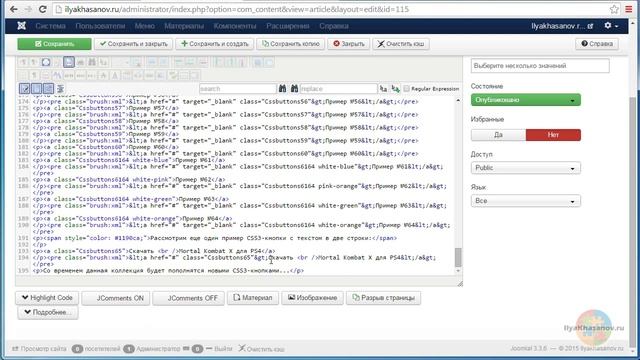Viewport: 640px width, 360px height.
Task: Click the code editor vertical scrollbar thumb
Action: 458,257
